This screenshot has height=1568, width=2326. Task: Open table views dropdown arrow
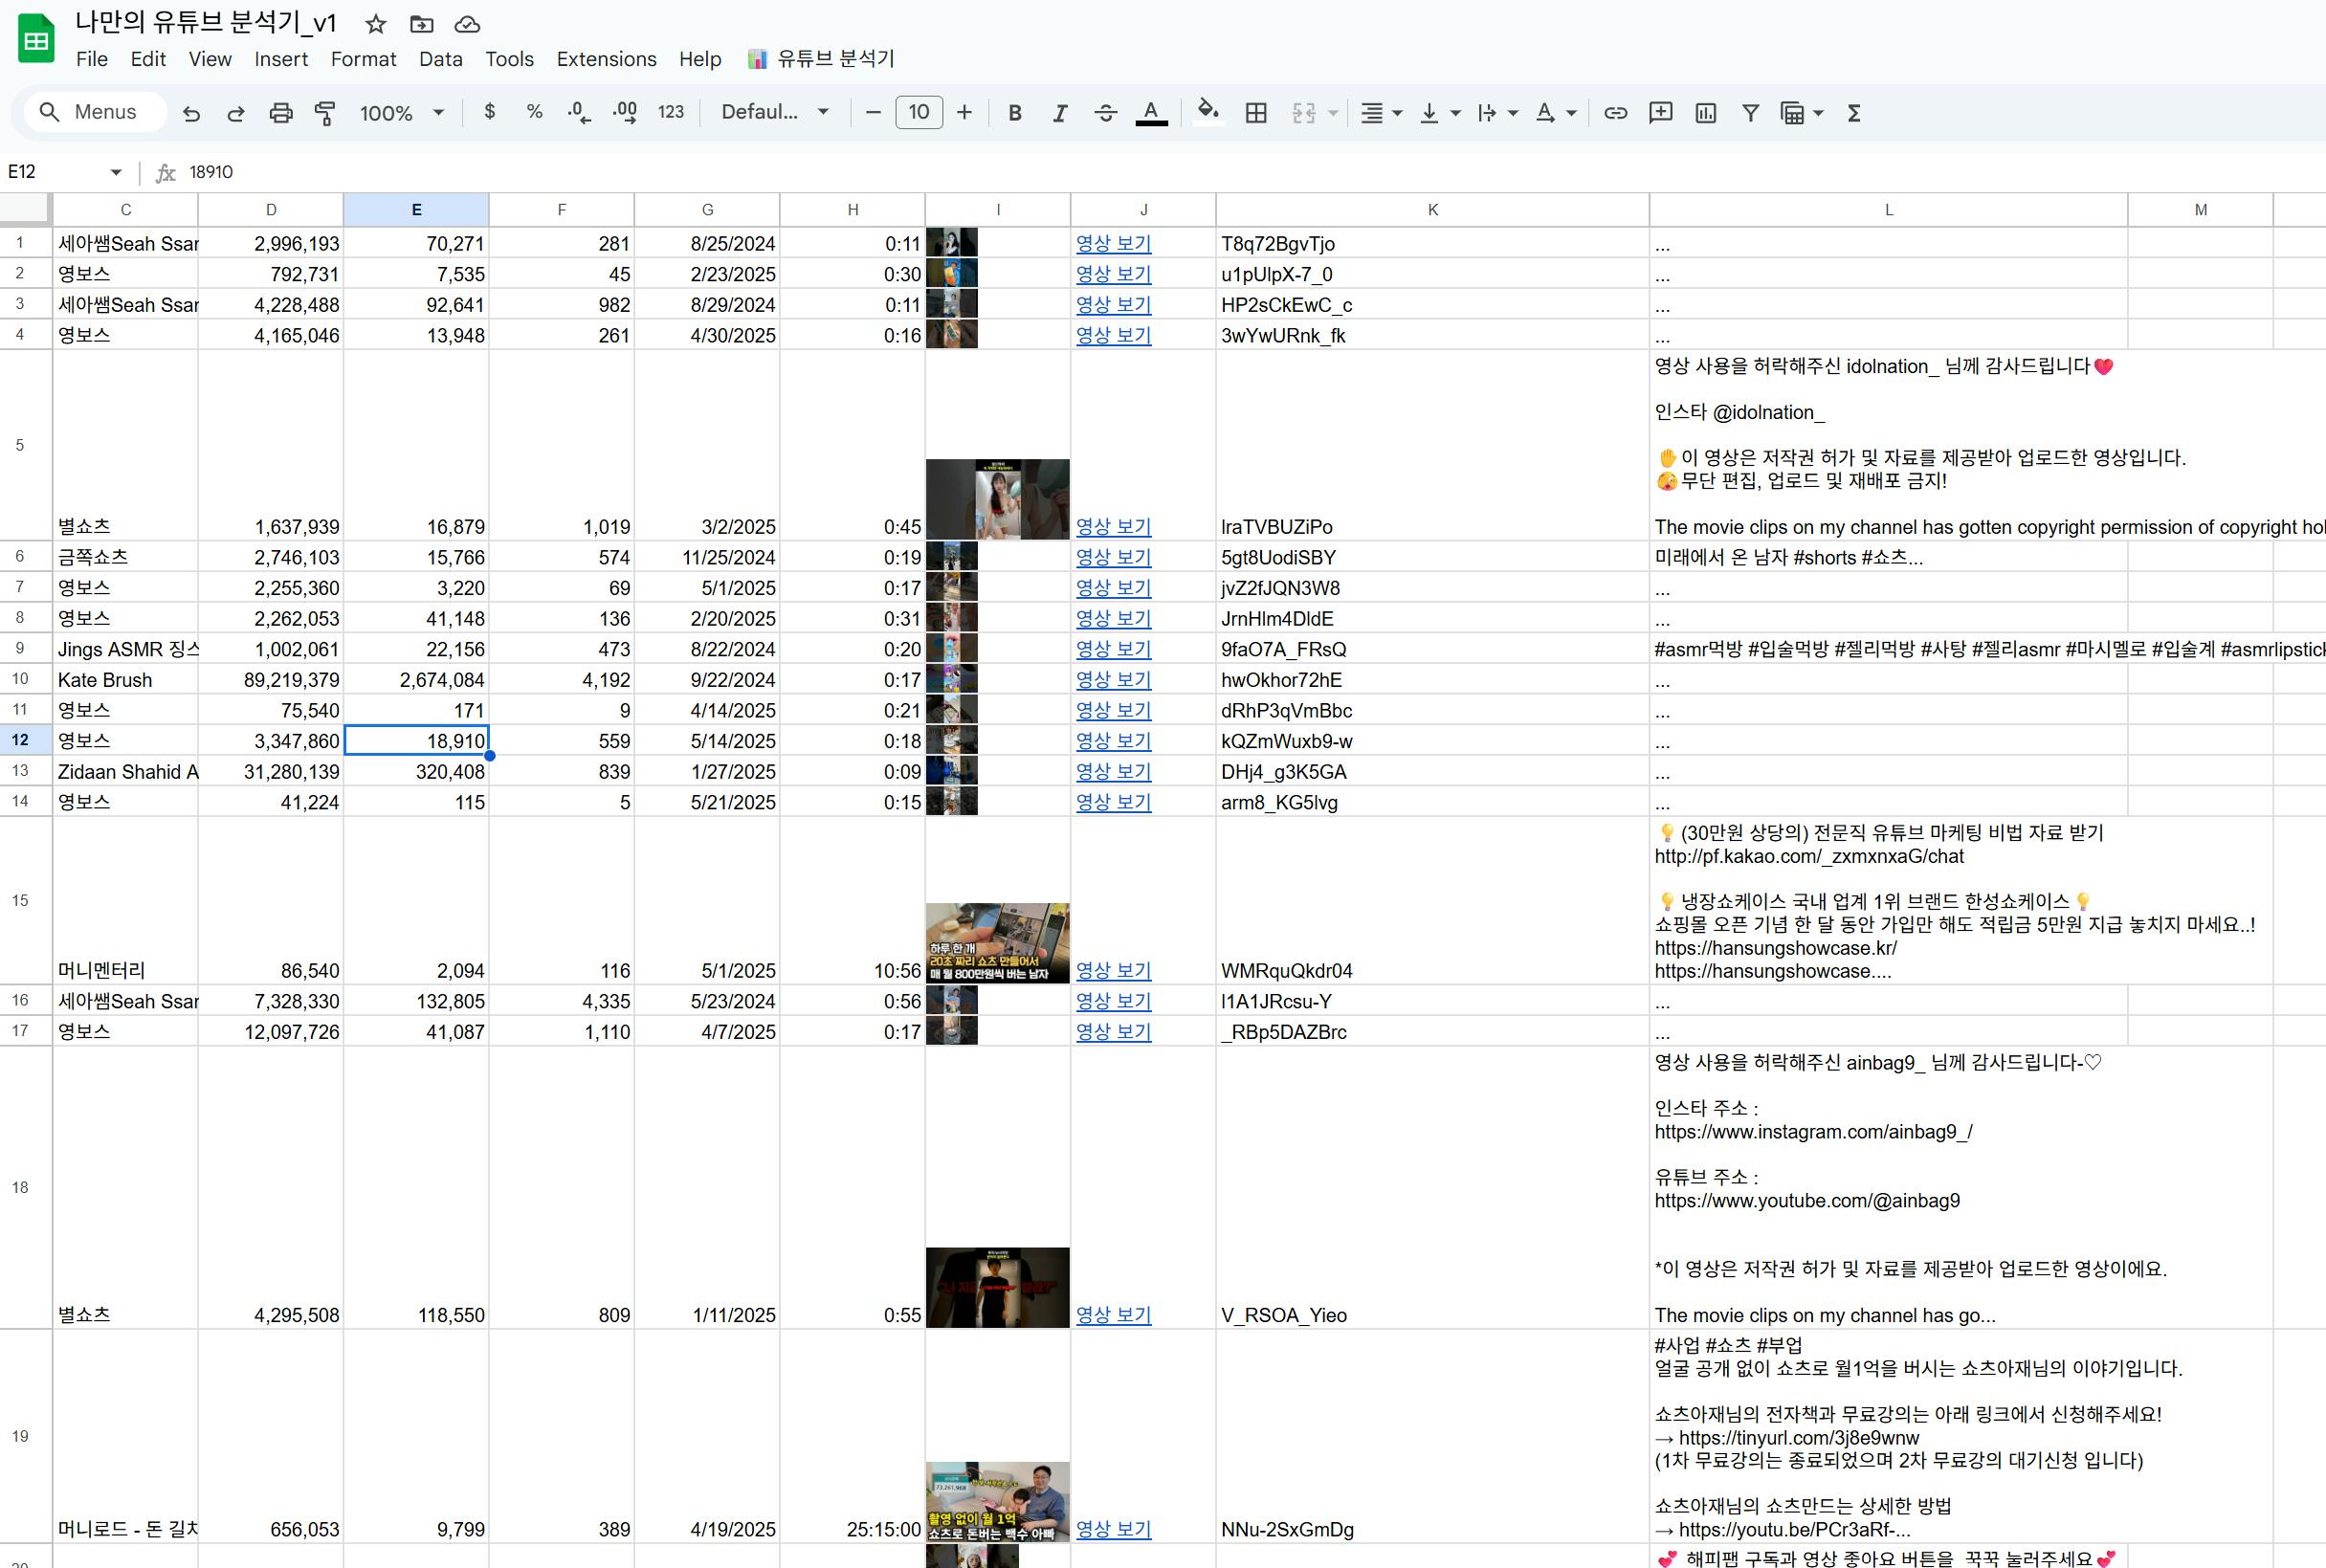pyautogui.click(x=1818, y=113)
